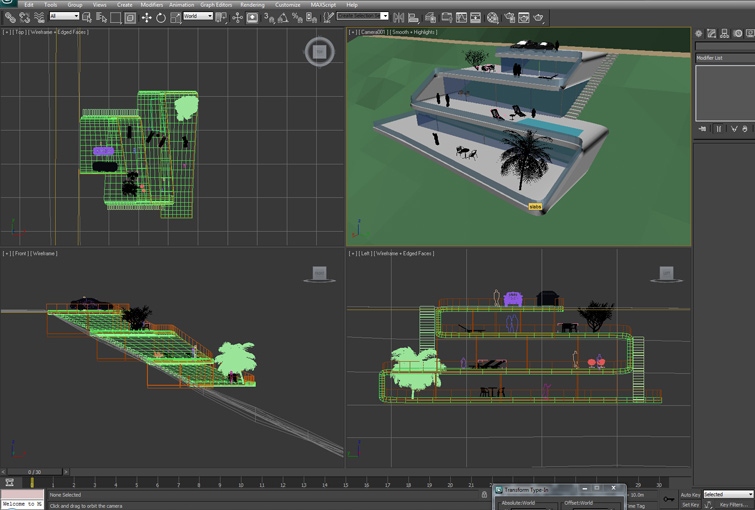The width and height of the screenshot is (755, 510).
Task: Toggle Window/Crossing selection mode
Action: (x=130, y=17)
